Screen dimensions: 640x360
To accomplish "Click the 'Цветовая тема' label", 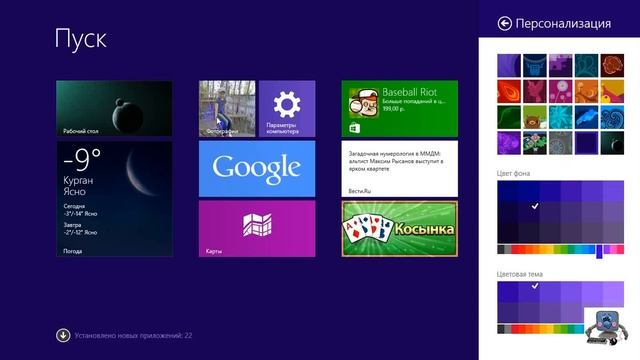I will click(x=520, y=274).
